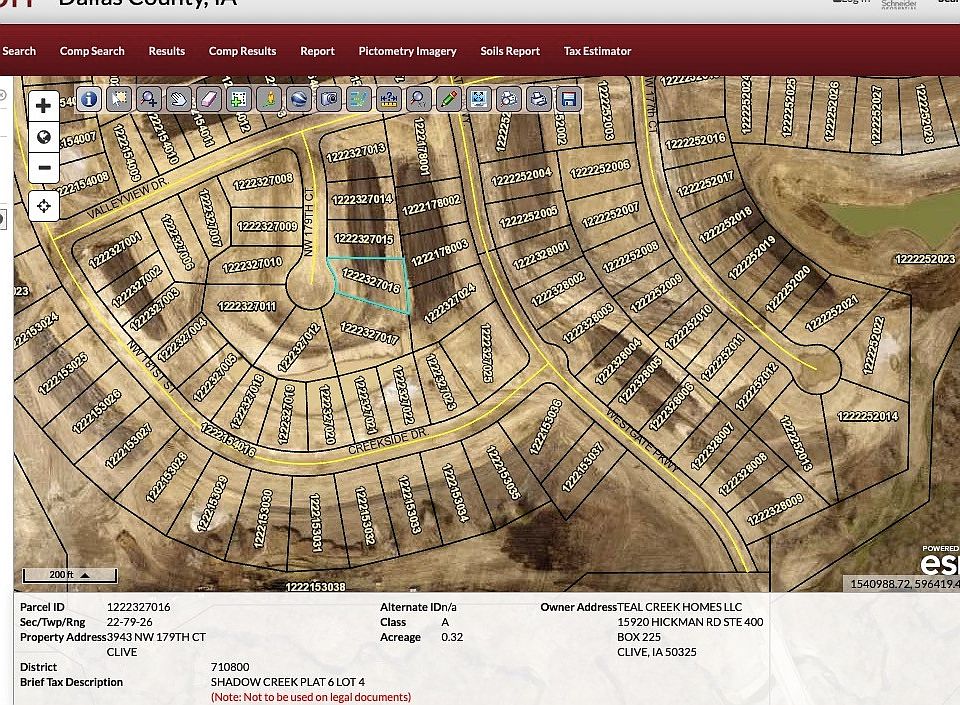Click the crosshair locate button
960x705 pixels.
click(x=44, y=207)
